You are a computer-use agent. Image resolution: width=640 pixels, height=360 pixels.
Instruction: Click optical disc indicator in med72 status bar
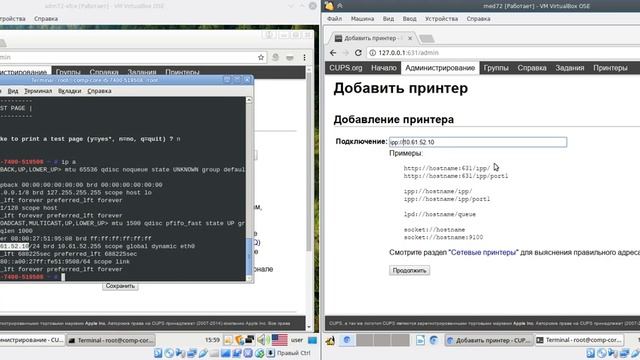(x=602, y=353)
